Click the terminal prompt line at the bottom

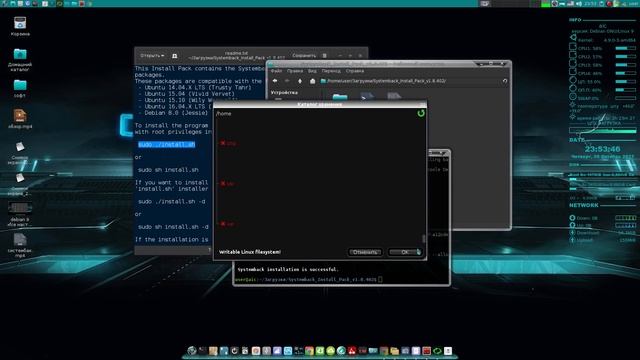coord(308,280)
